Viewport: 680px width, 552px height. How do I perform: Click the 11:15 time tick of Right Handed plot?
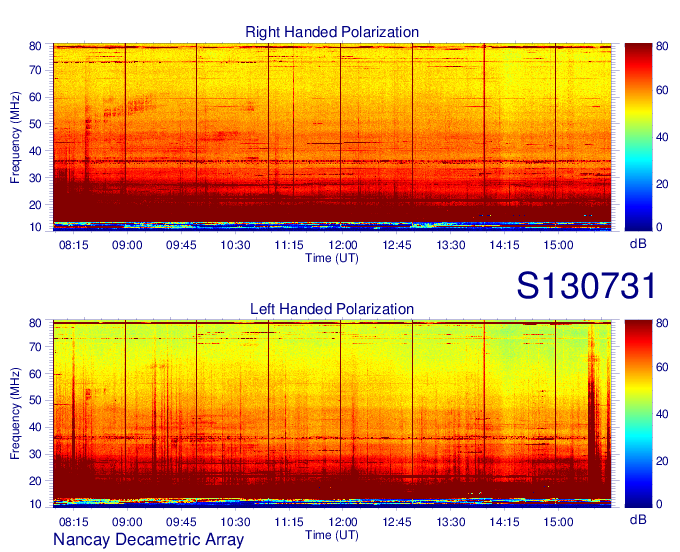click(289, 245)
